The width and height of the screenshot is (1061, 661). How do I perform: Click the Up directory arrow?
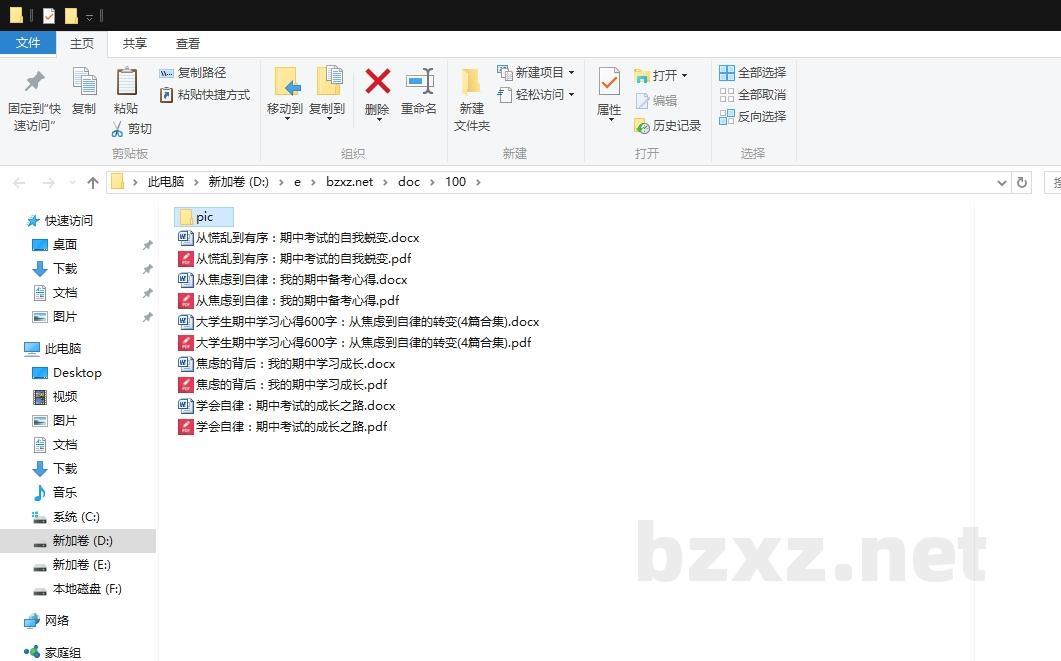point(93,182)
